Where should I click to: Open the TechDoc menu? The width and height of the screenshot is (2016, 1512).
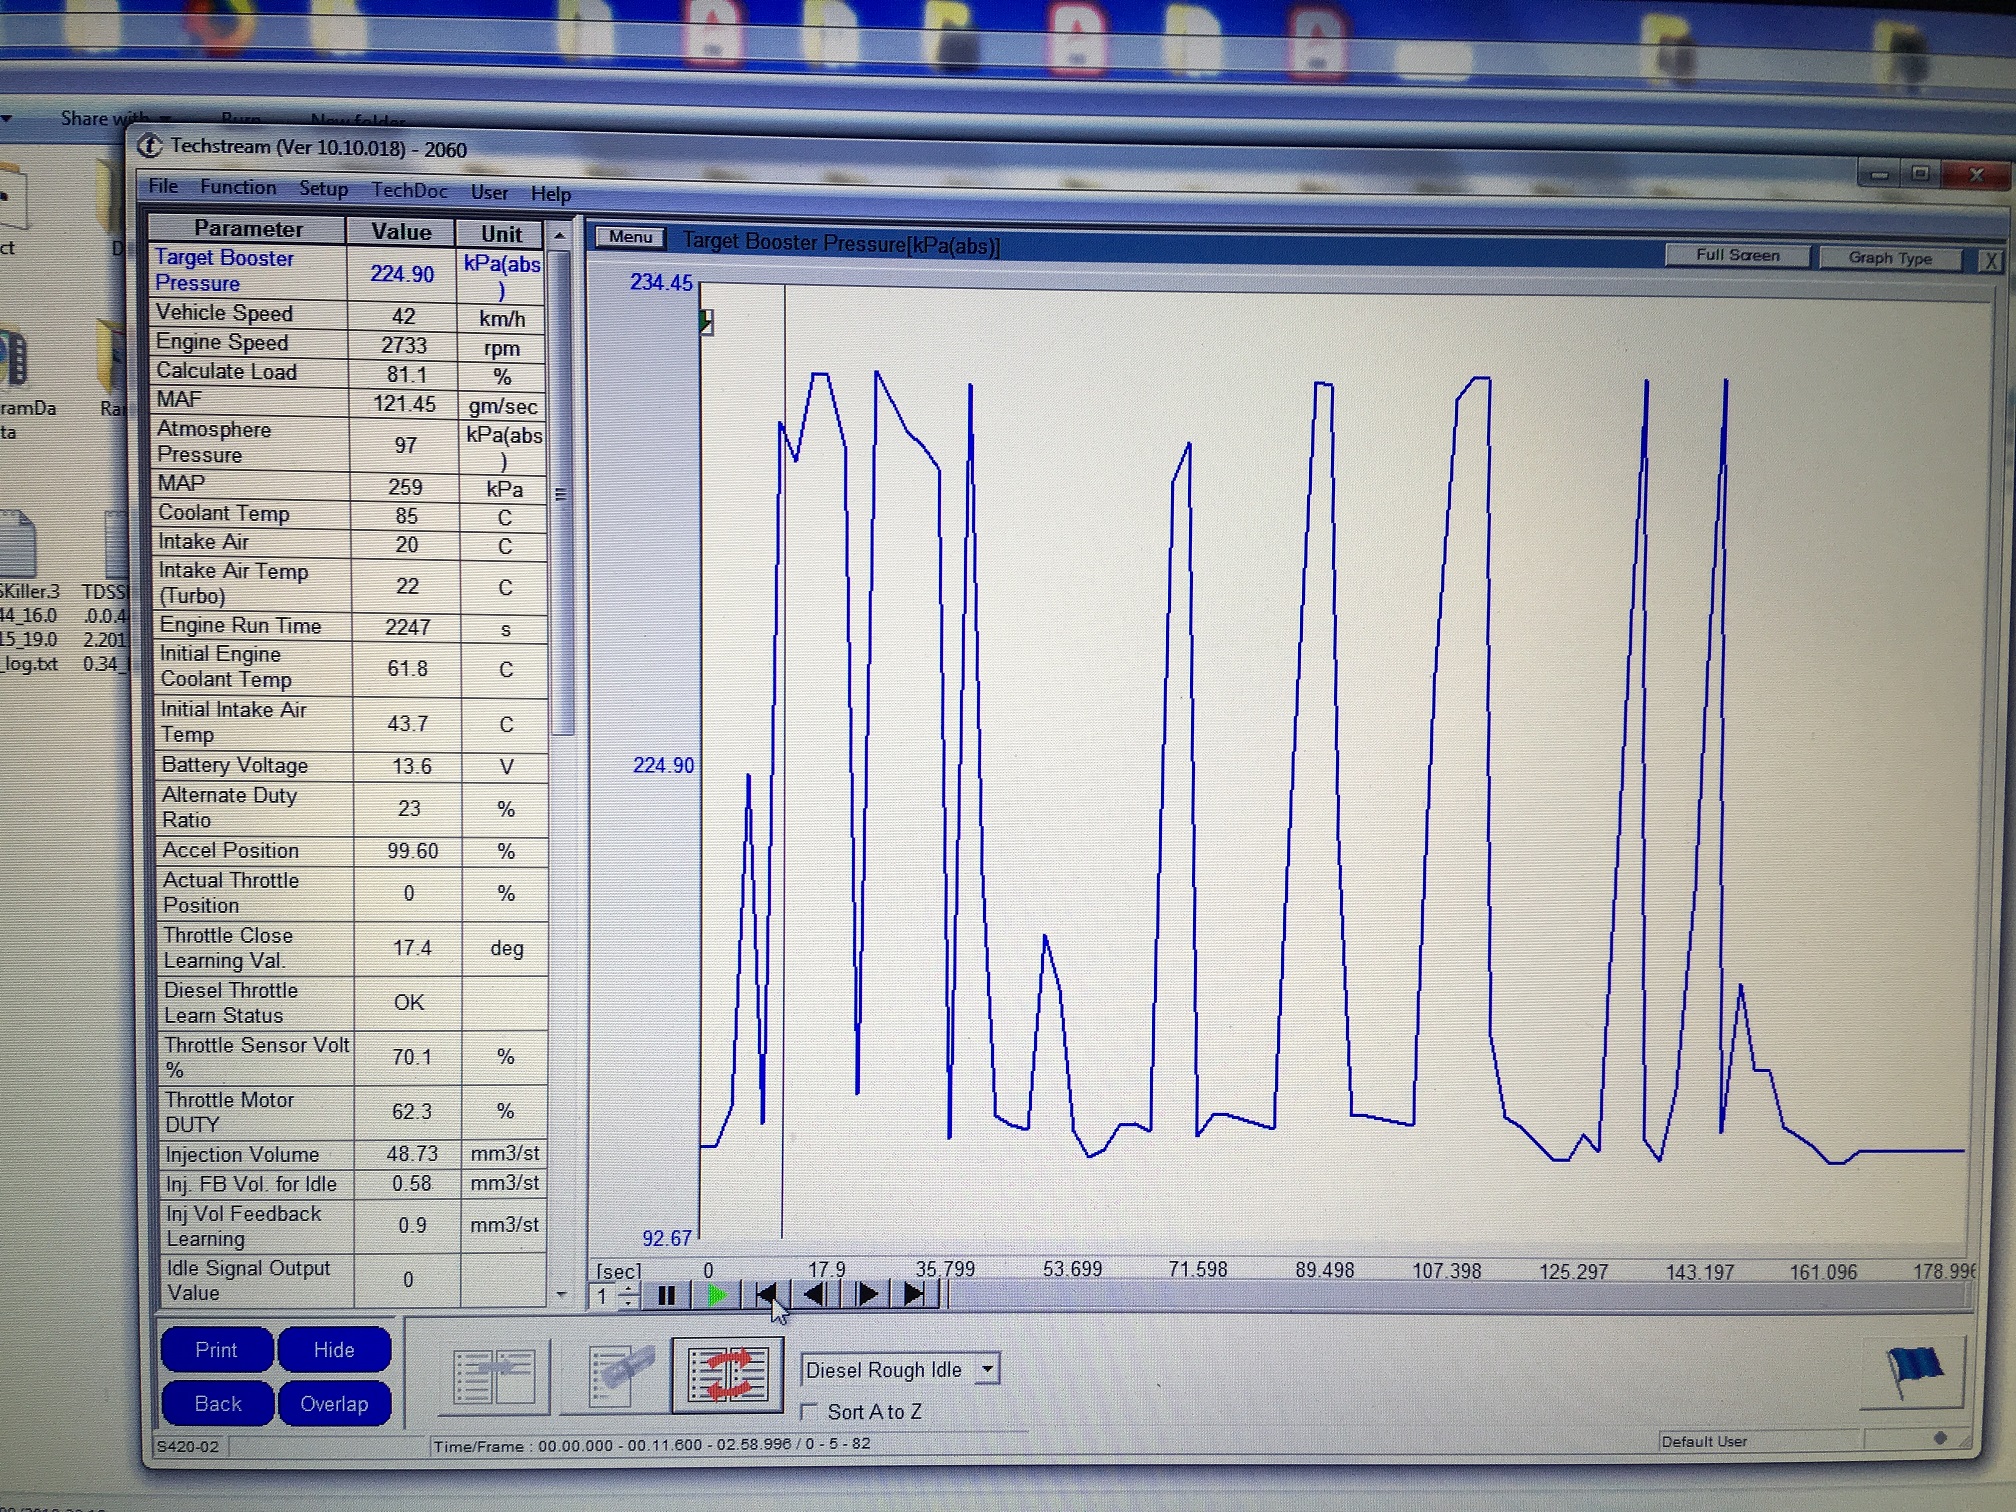409,190
